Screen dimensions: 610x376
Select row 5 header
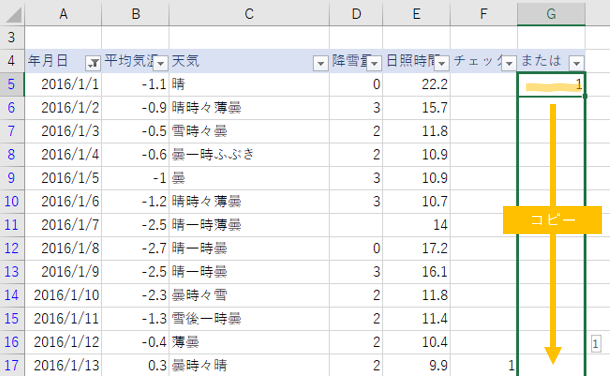12,84
